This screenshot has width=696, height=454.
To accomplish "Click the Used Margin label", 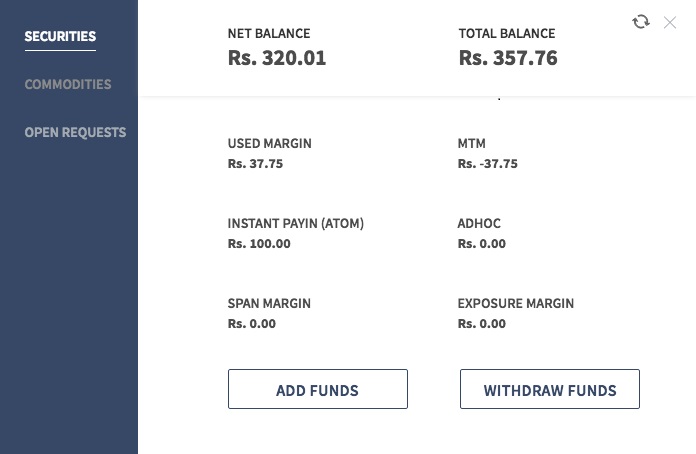I will pos(269,144).
